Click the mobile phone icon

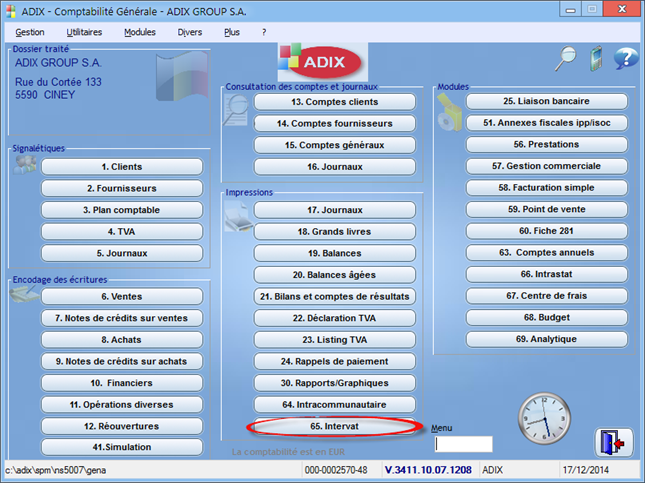(595, 59)
